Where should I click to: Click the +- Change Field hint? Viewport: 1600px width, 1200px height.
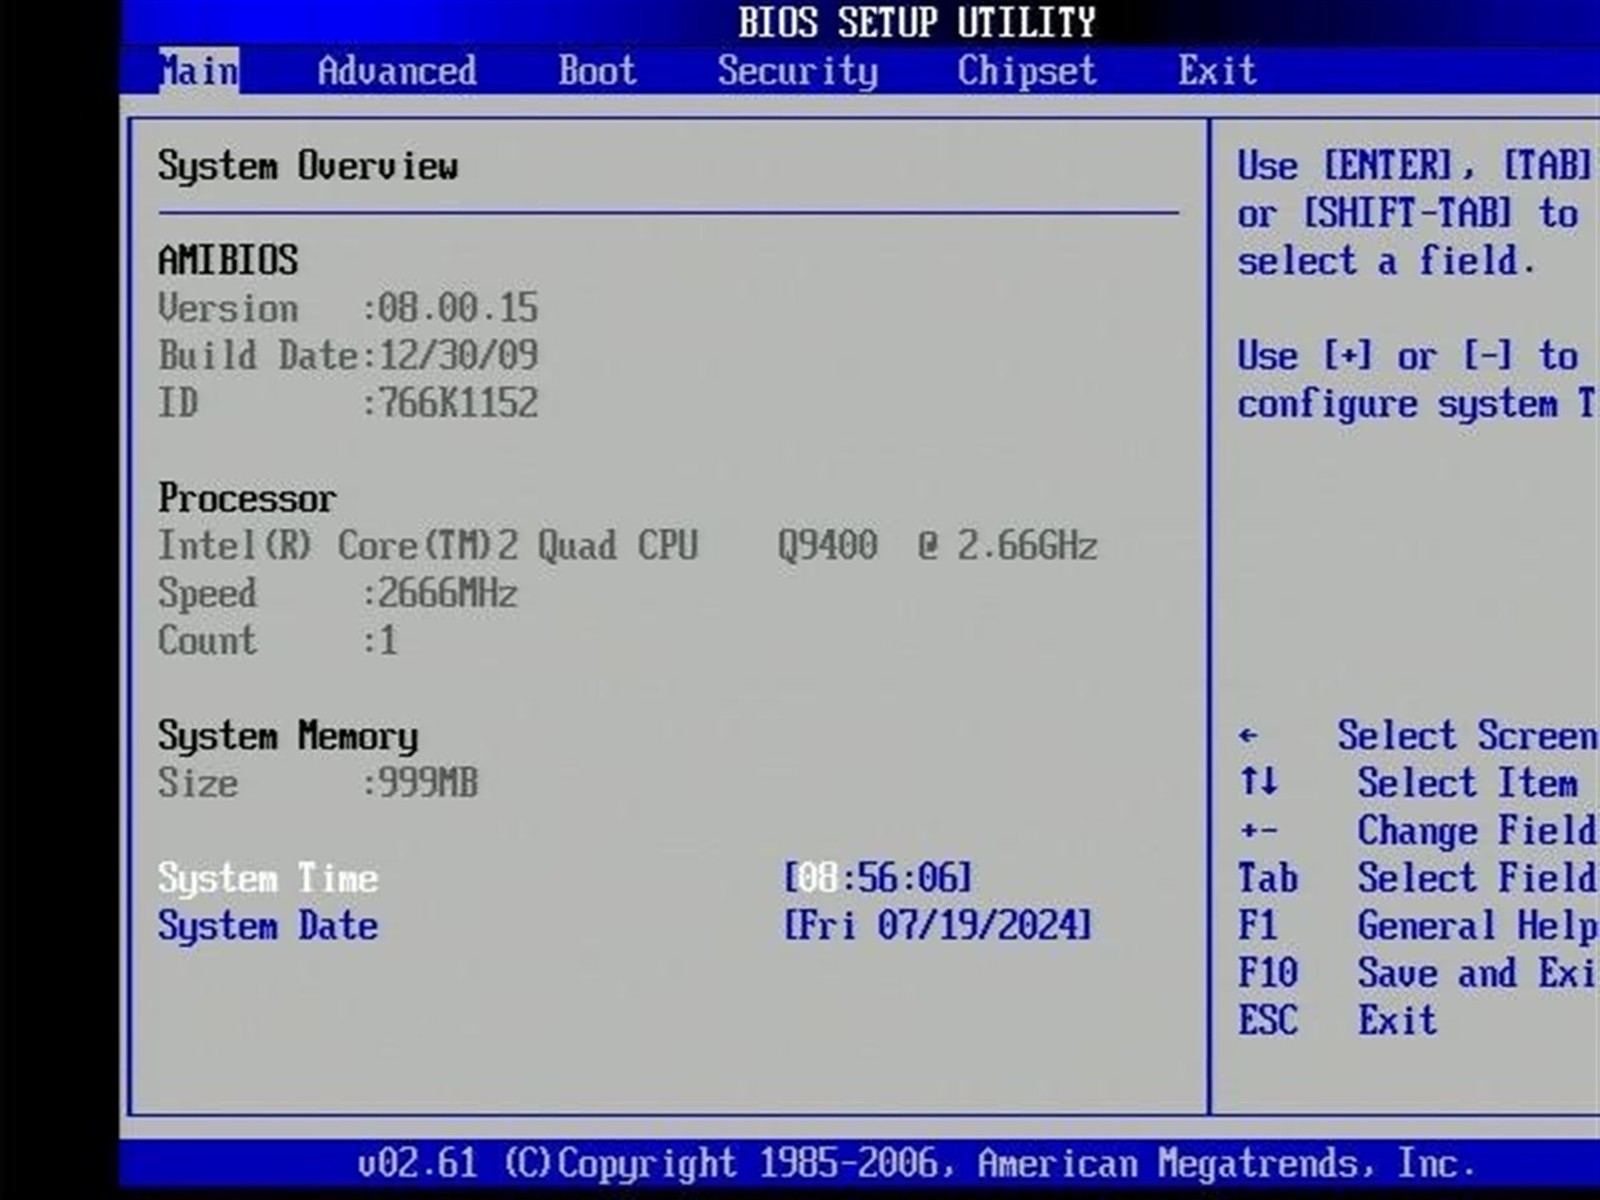click(x=1418, y=831)
